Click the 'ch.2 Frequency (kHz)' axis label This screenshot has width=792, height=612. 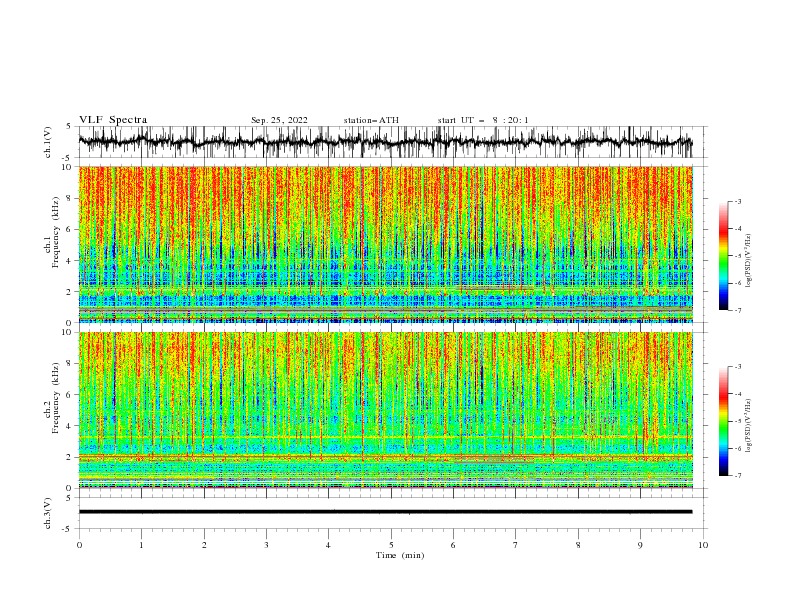[x=52, y=398]
